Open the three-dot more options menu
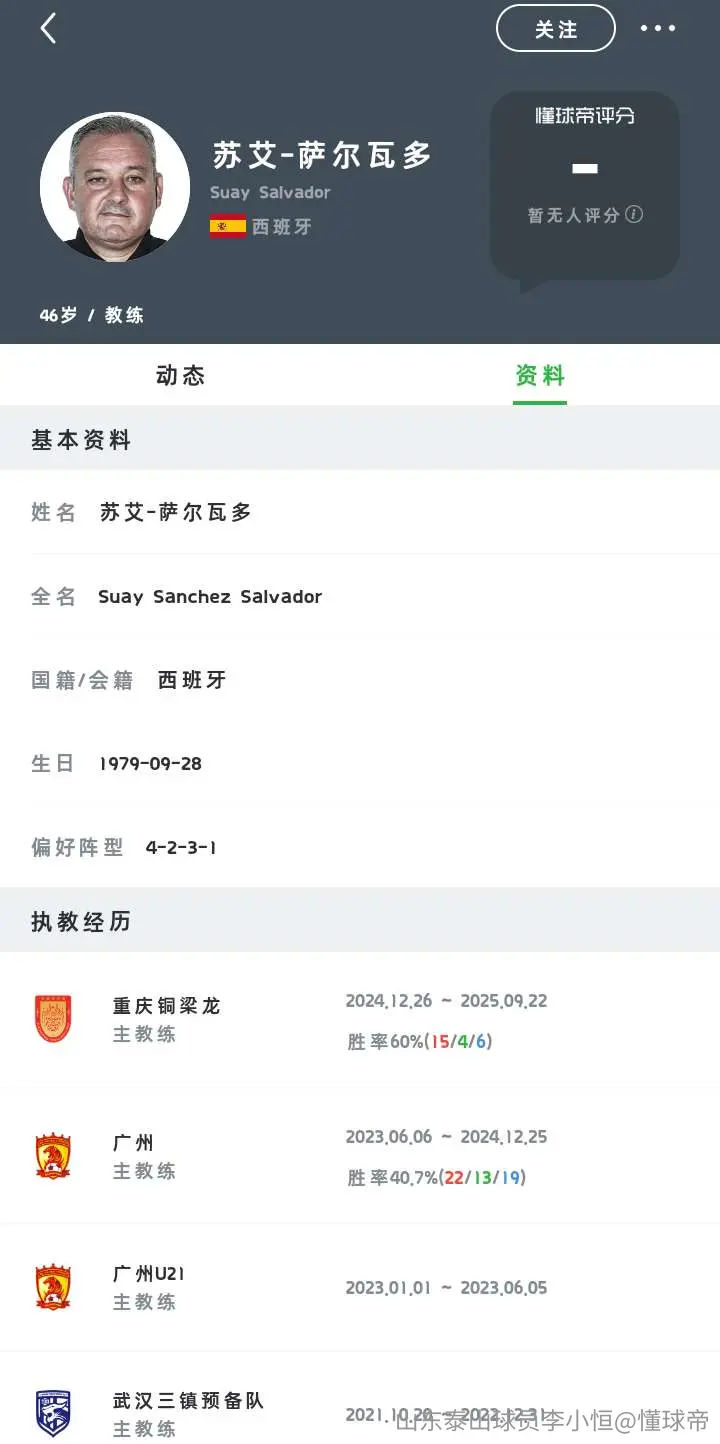 pos(657,28)
